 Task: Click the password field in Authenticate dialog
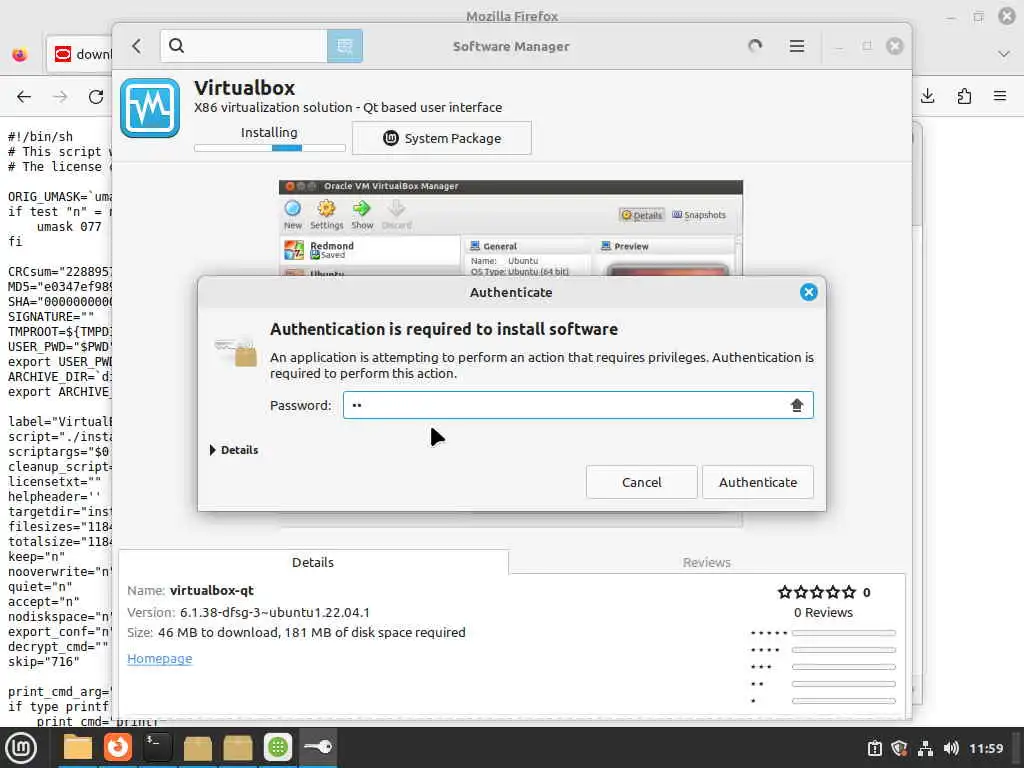578,406
